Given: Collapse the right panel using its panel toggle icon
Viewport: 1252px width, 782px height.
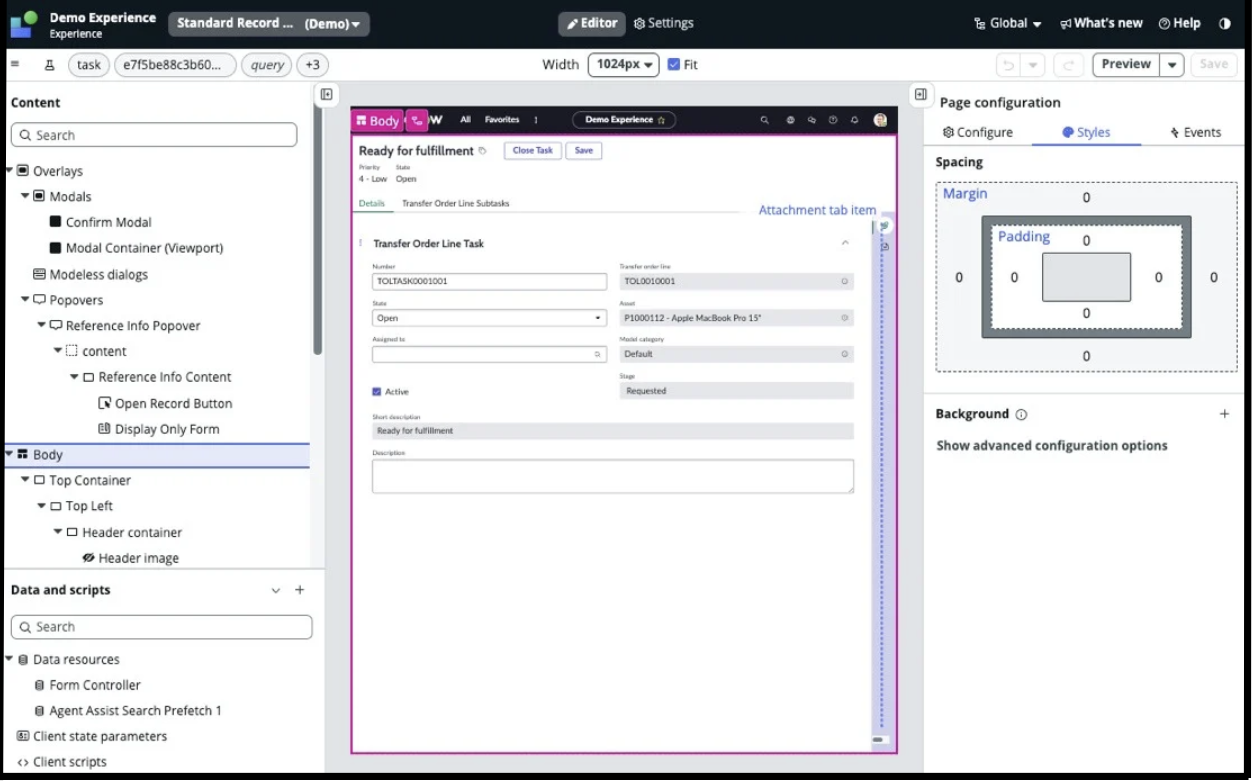Looking at the screenshot, I should (x=920, y=93).
